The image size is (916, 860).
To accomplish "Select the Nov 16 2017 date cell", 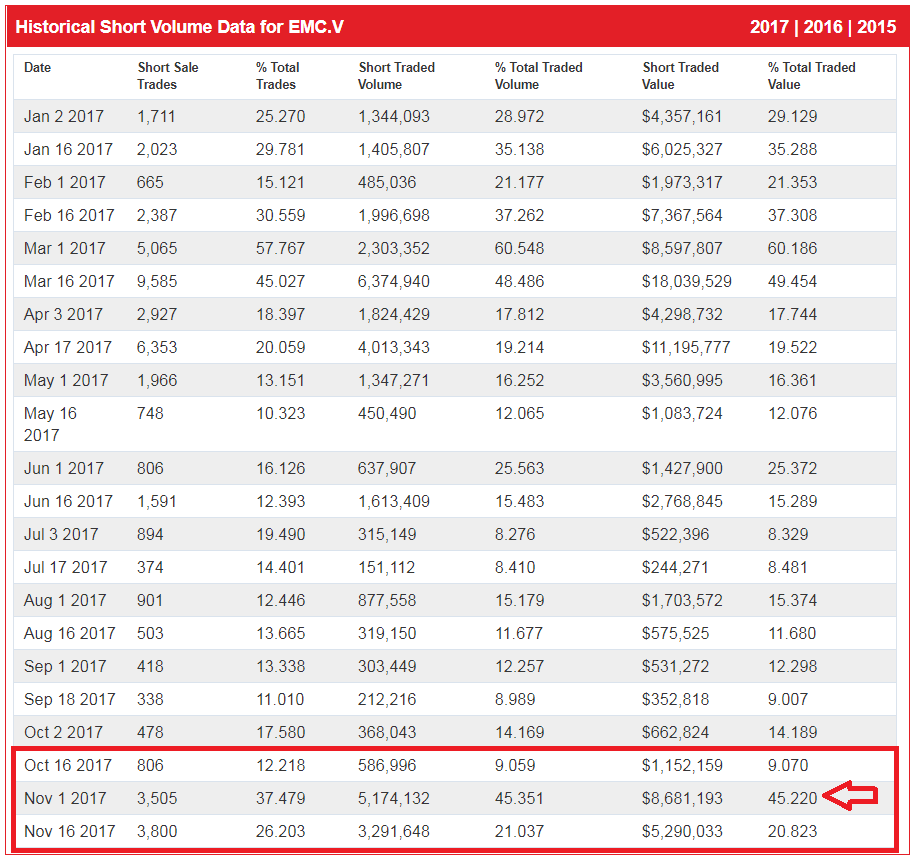I will pos(70,831).
